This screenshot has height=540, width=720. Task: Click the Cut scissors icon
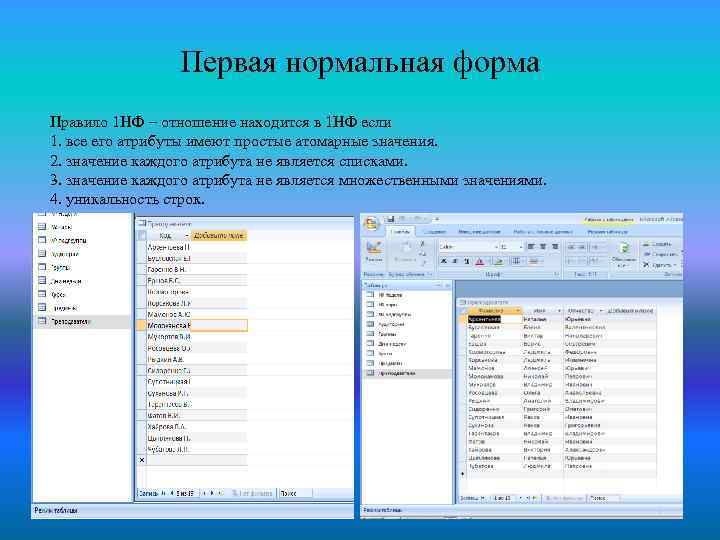click(423, 244)
